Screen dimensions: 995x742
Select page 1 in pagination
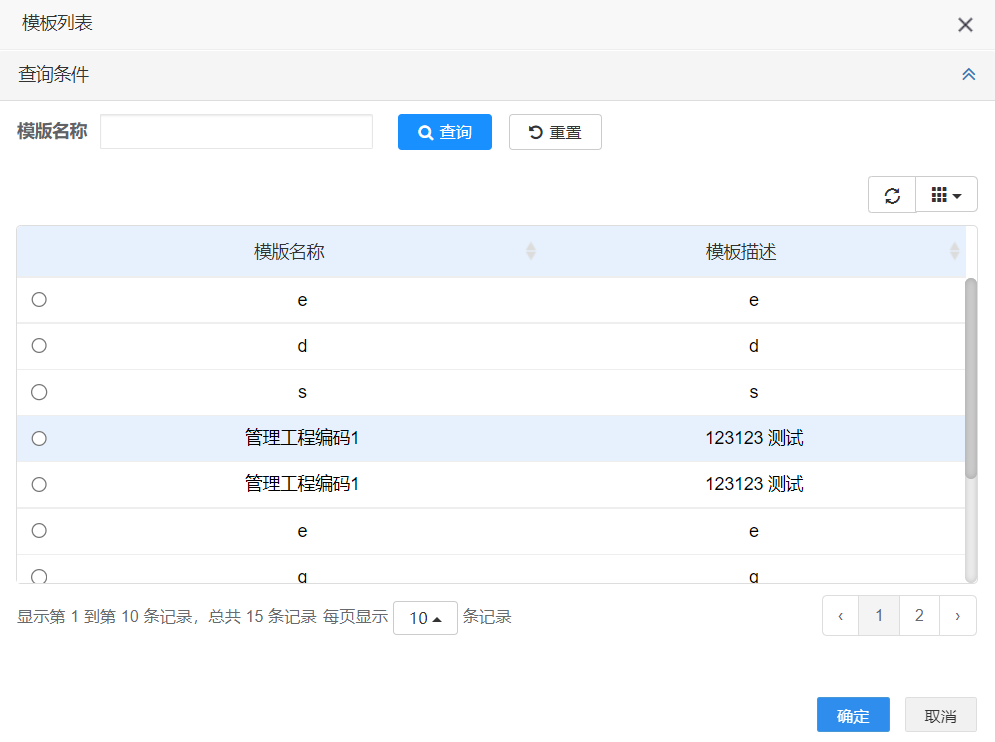(879, 616)
